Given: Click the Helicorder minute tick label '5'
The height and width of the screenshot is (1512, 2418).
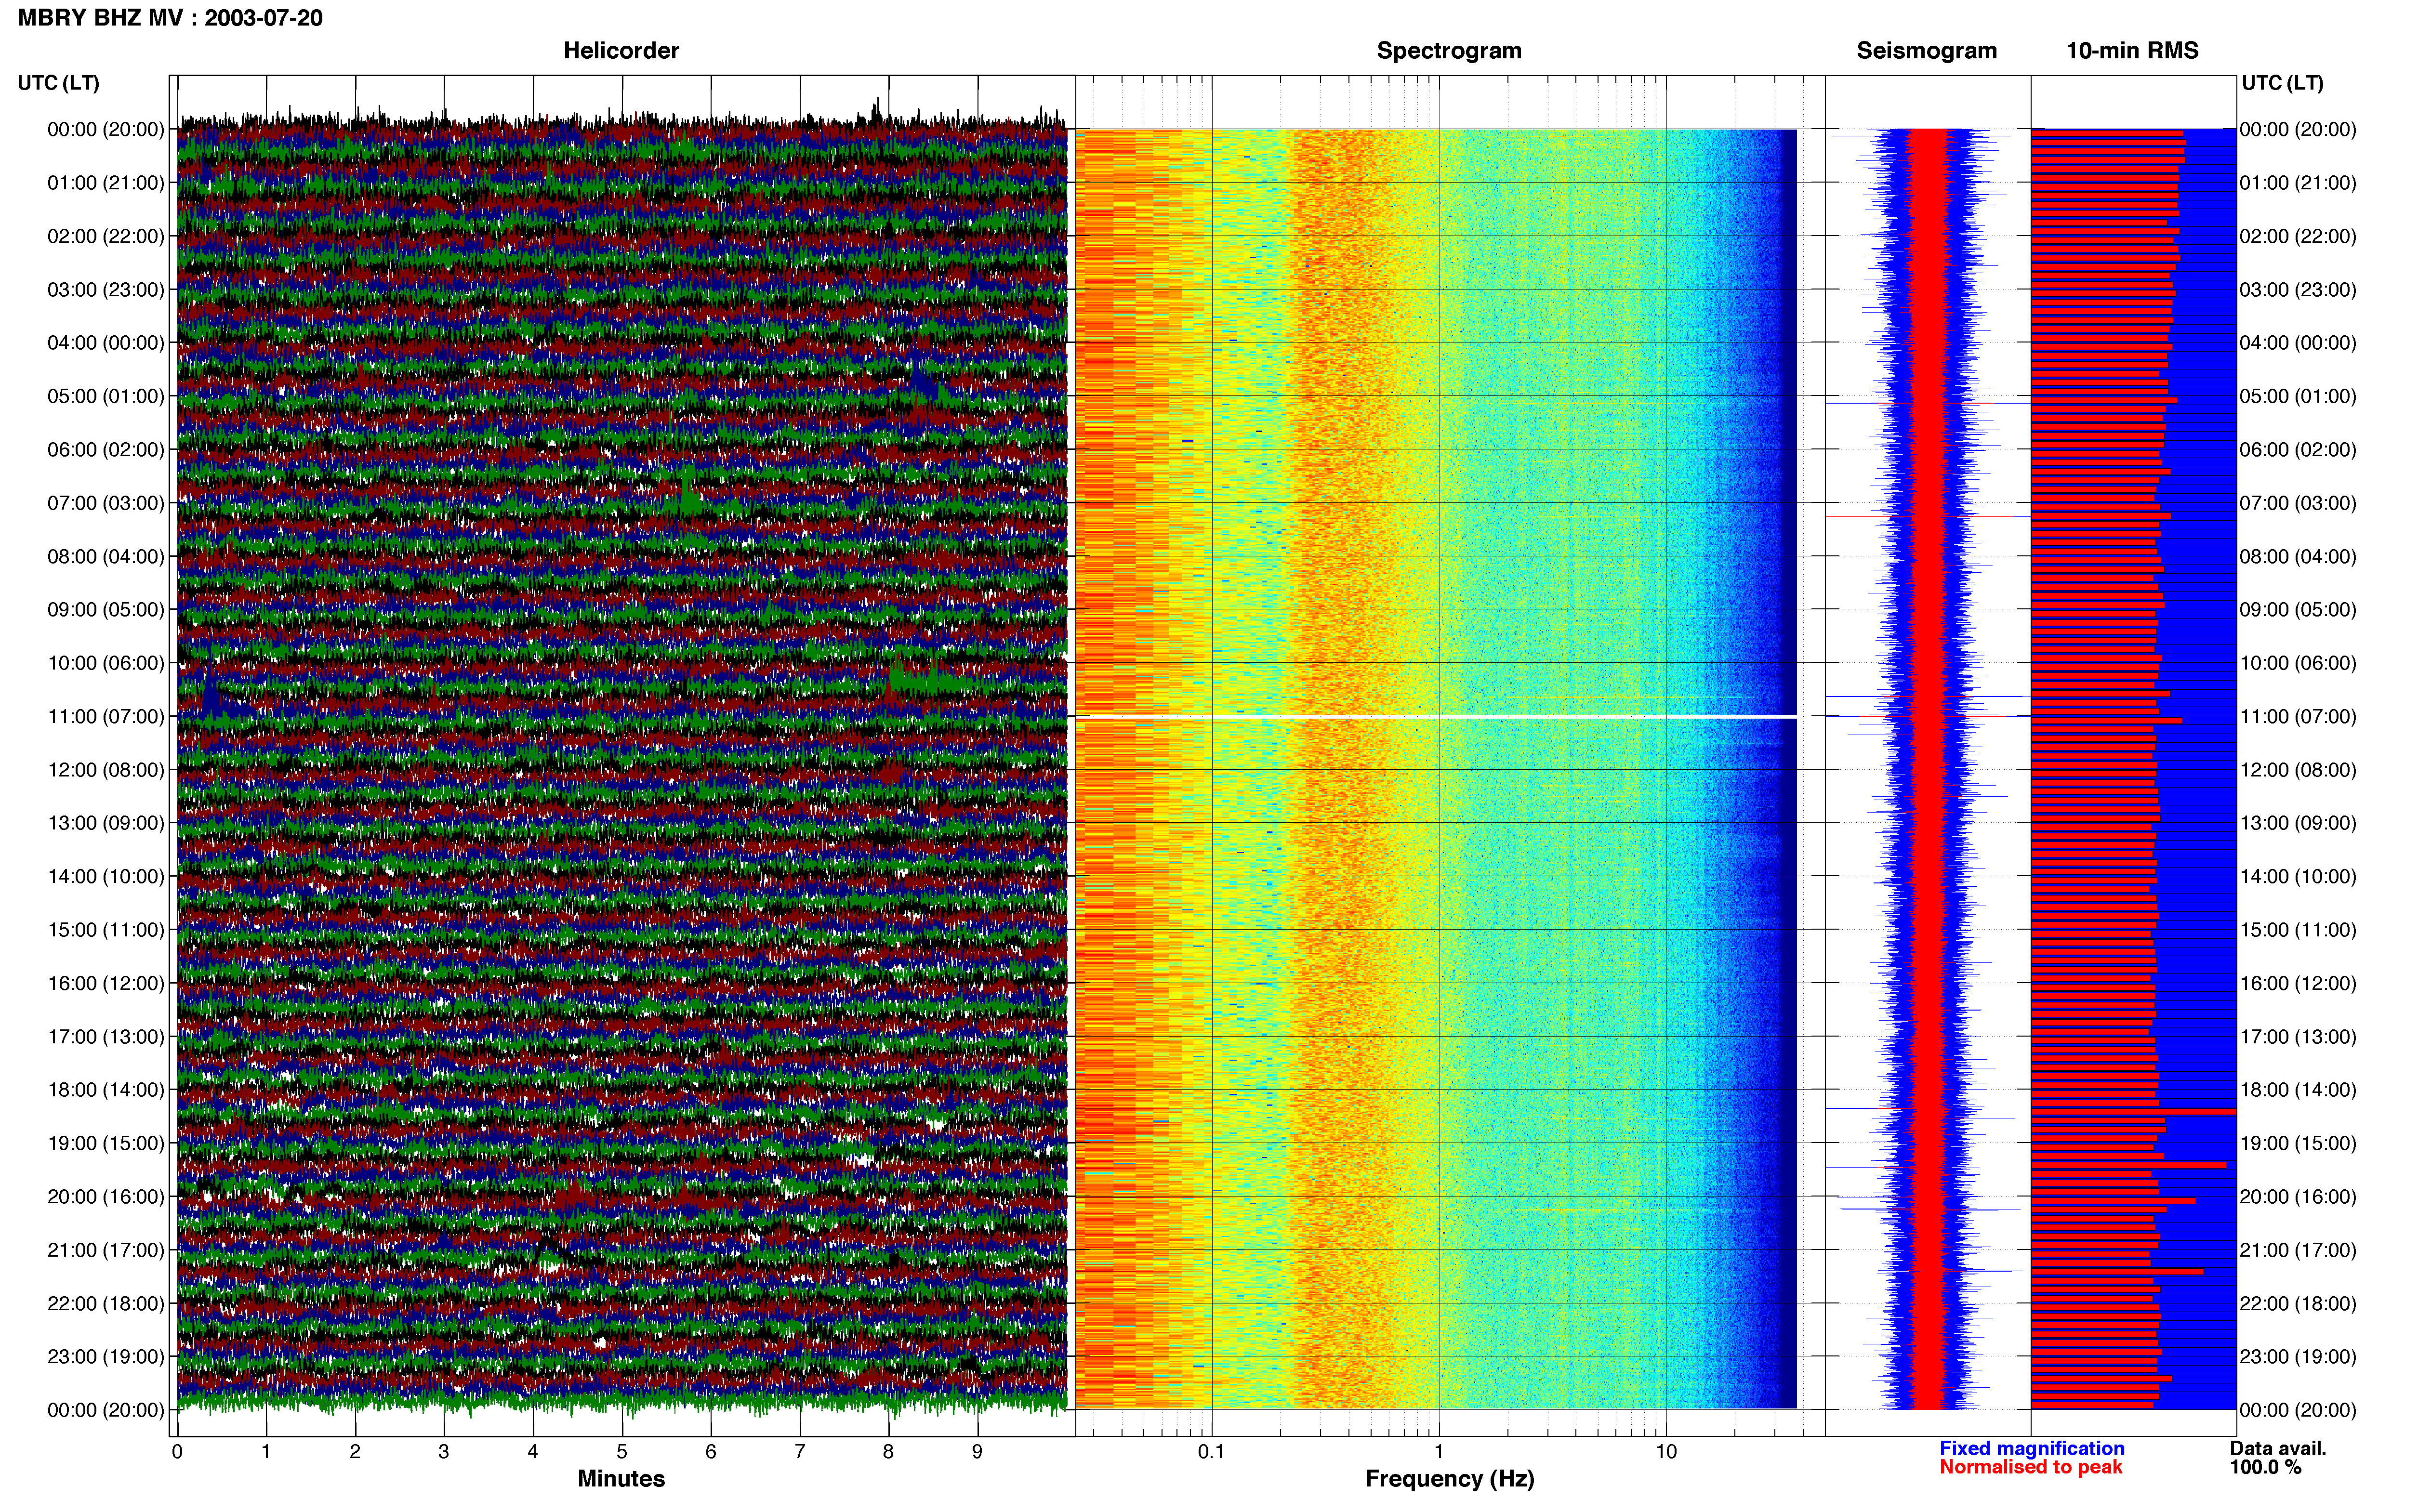Looking at the screenshot, I should 622,1452.
